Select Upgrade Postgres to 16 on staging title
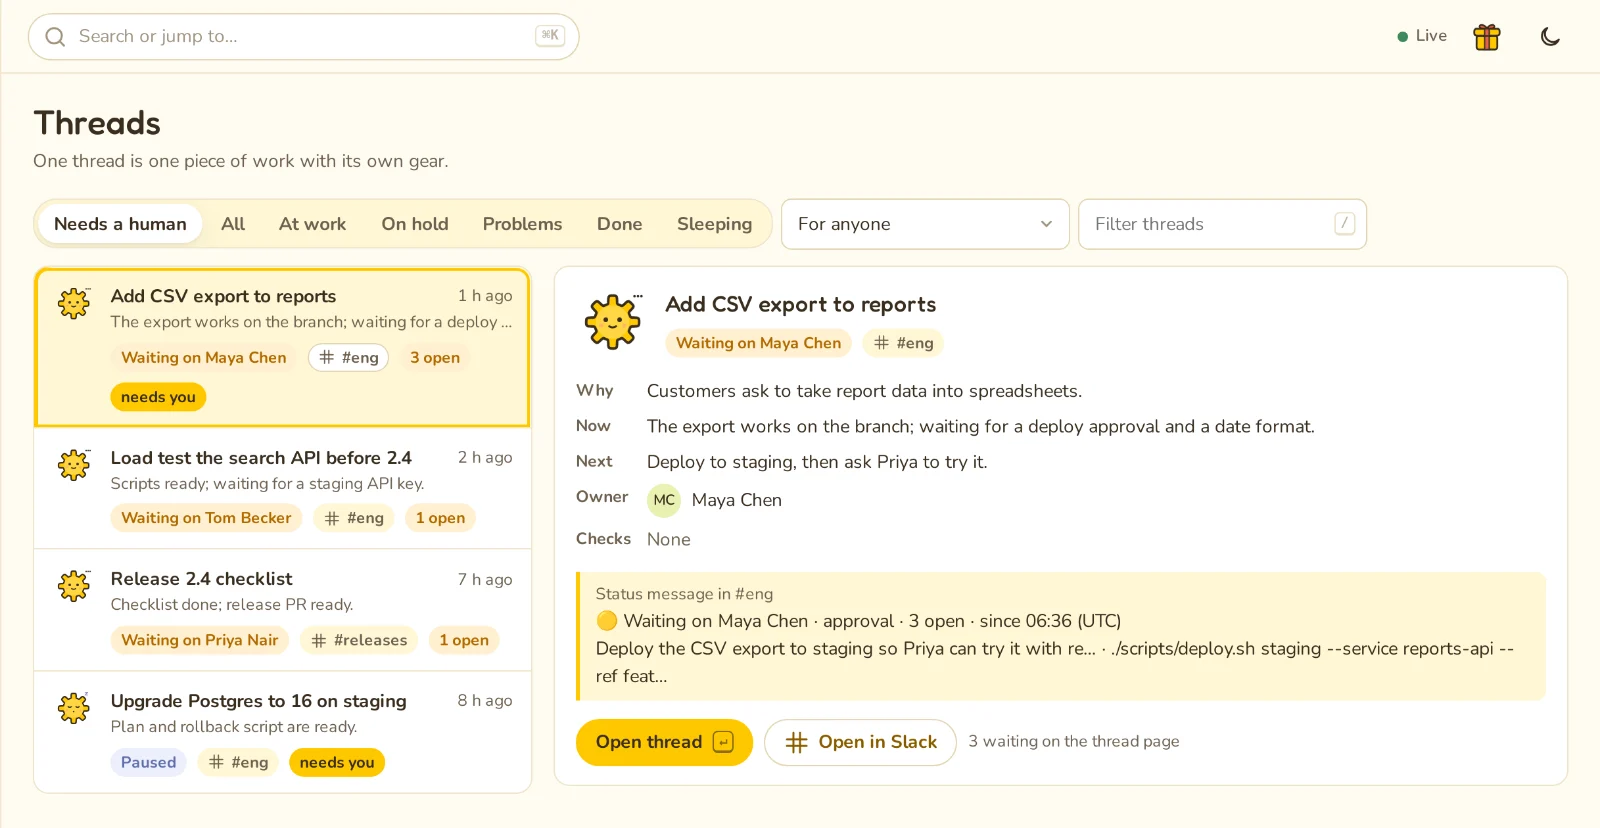This screenshot has width=1600, height=828. (258, 701)
